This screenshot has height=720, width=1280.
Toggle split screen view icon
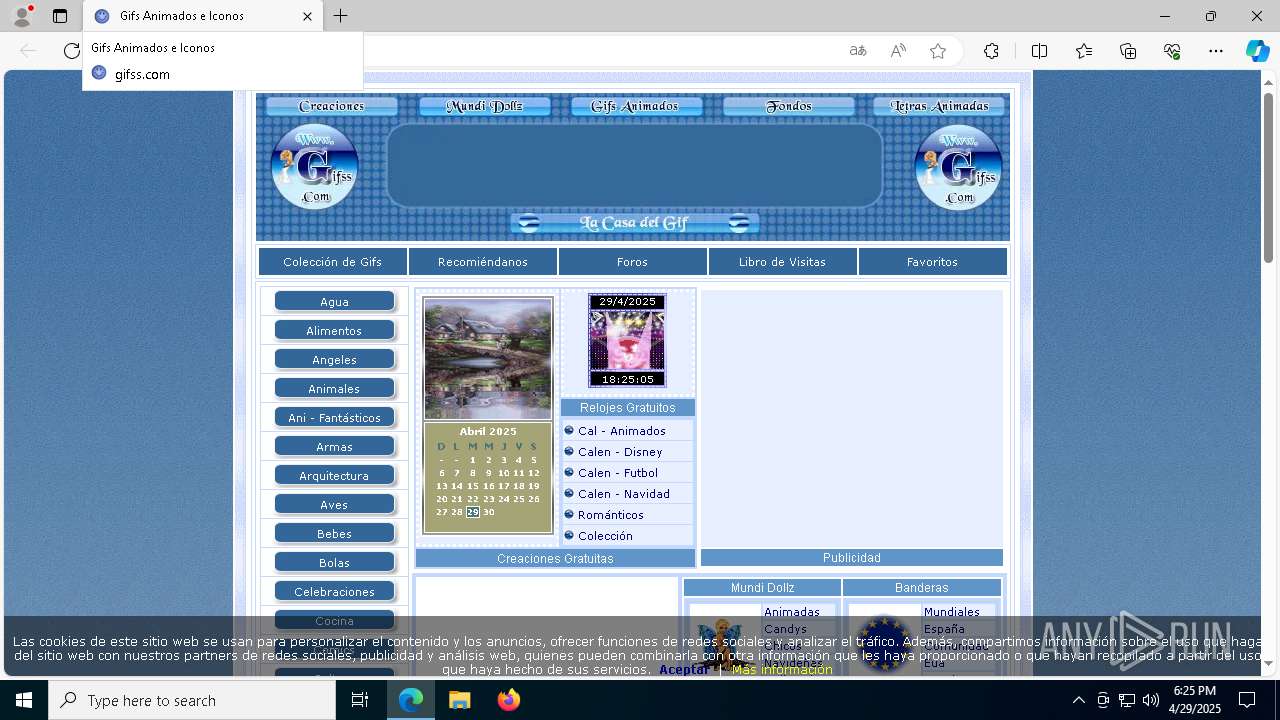1039,51
